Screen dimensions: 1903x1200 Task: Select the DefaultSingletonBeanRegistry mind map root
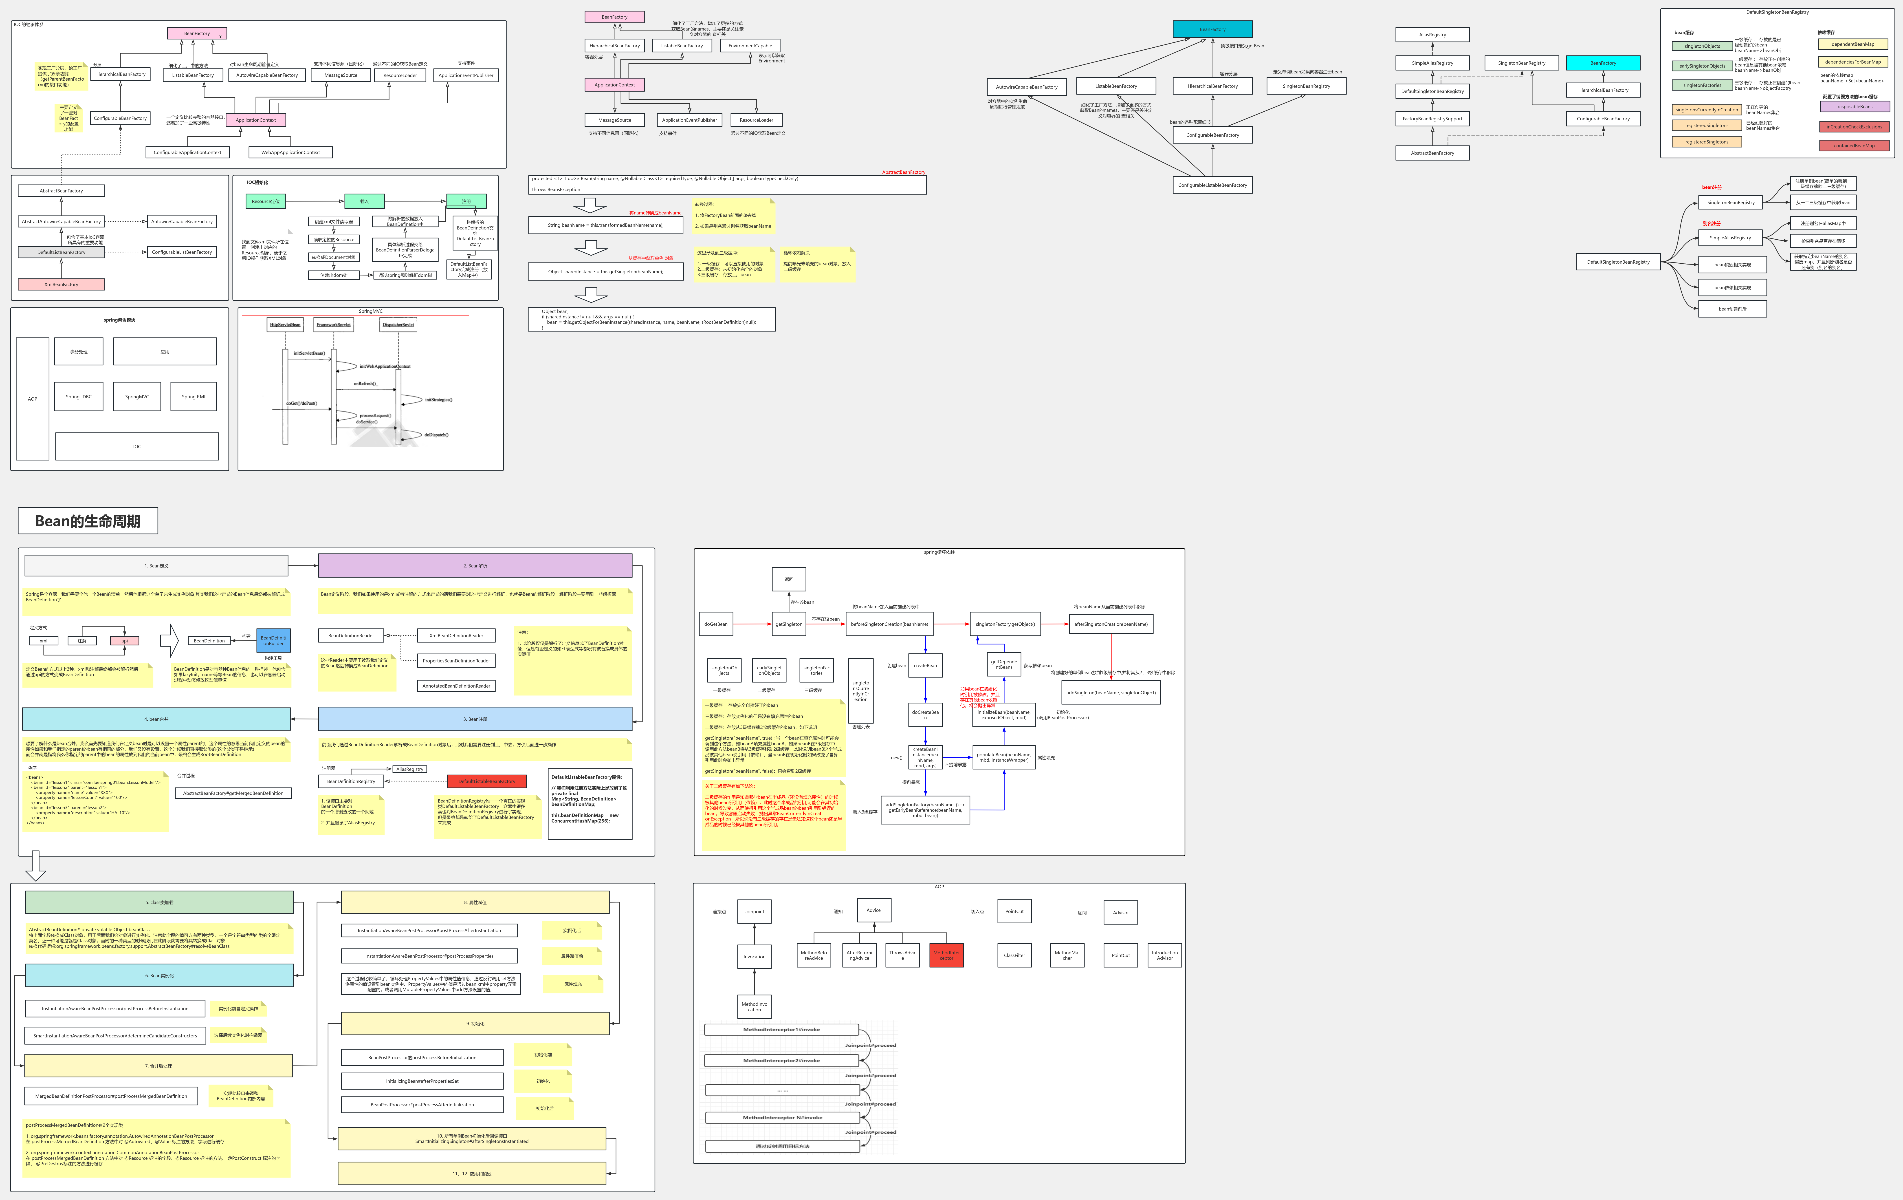(1618, 262)
